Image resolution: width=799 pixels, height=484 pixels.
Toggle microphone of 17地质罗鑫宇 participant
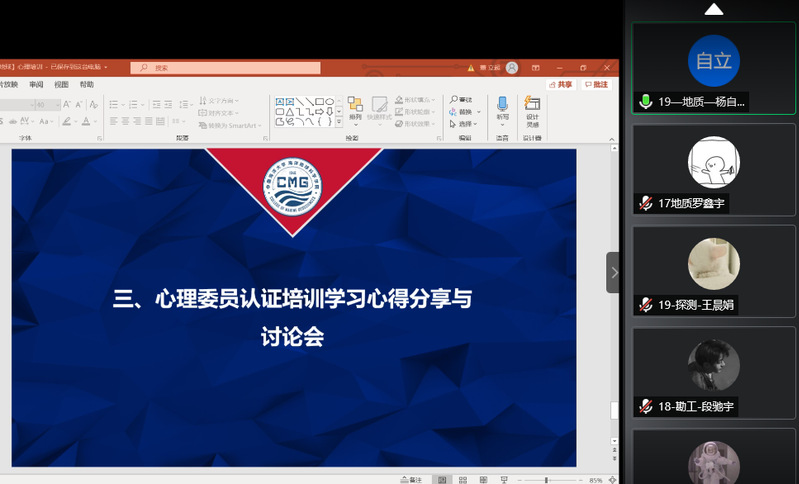coord(646,203)
